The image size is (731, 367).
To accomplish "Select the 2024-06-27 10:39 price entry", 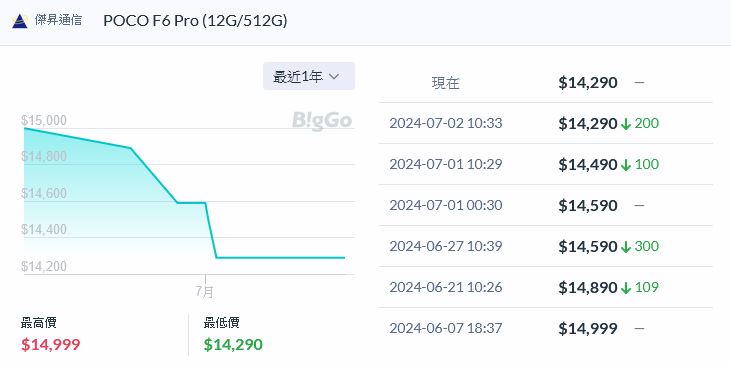I will coord(545,246).
